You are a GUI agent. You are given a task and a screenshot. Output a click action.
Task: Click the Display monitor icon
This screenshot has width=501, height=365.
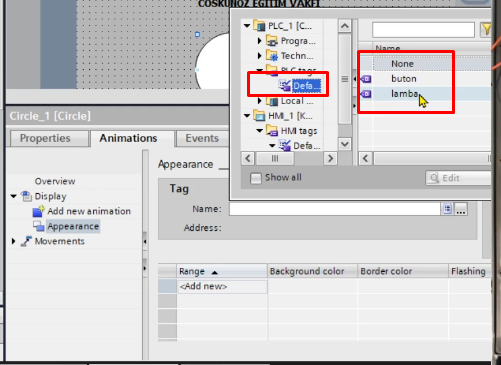26,196
